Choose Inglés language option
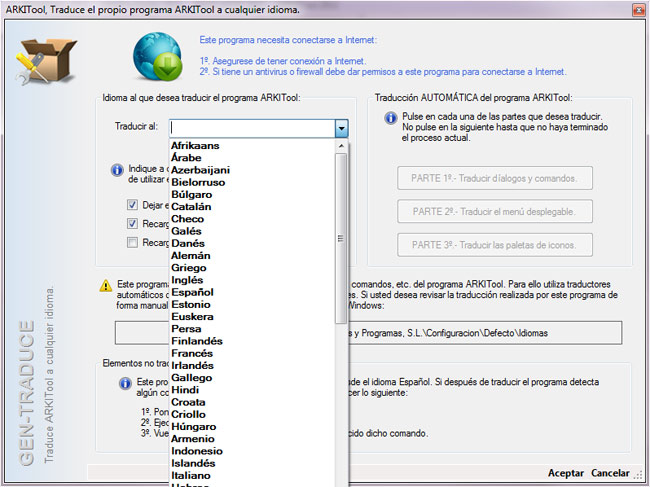Viewport: 650px width, 487px height. click(252, 280)
